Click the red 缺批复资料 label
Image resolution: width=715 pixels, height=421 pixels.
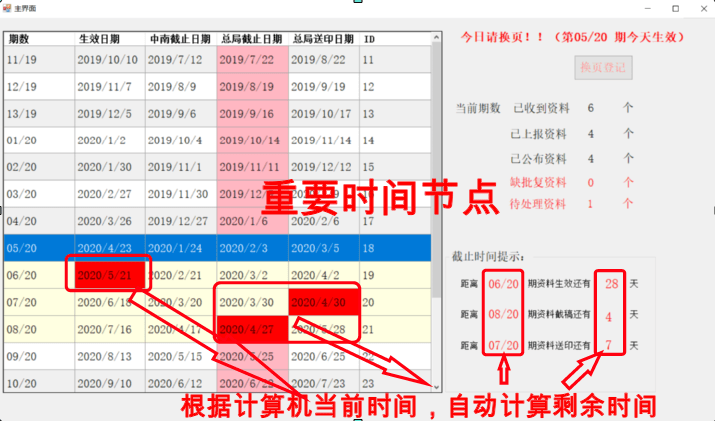(538, 182)
